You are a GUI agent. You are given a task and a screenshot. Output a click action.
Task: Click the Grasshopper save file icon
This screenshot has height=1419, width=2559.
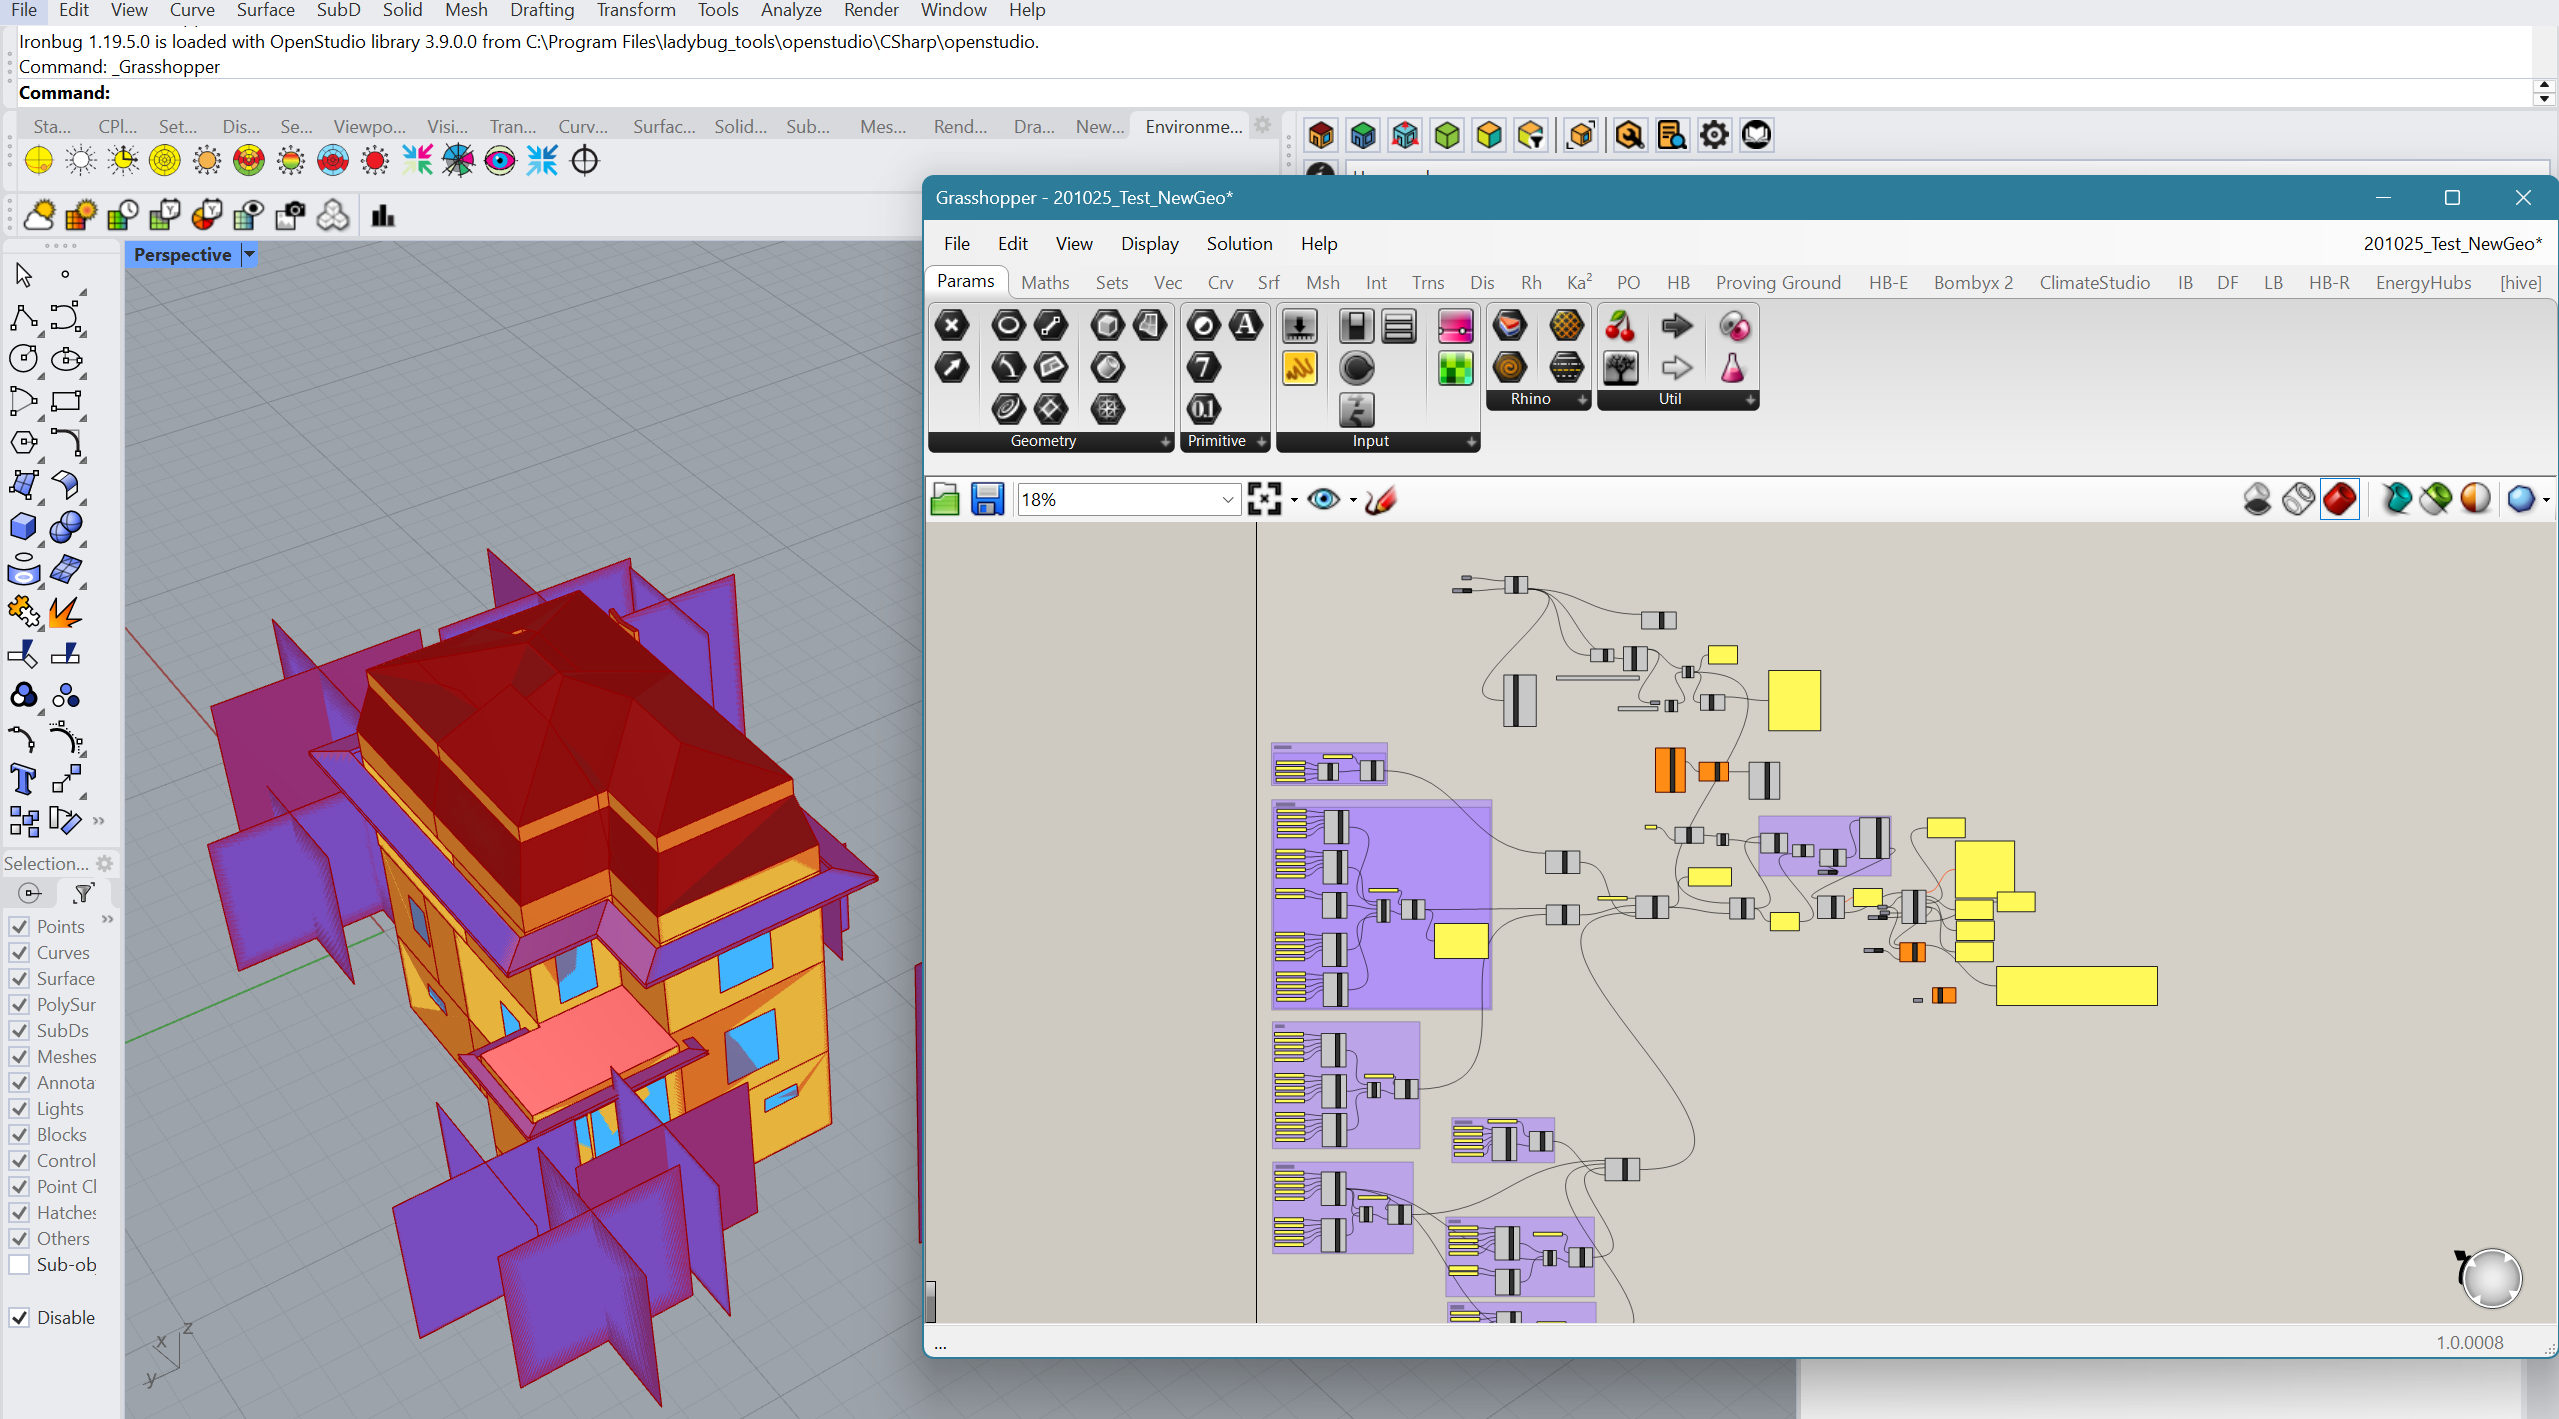[x=987, y=499]
